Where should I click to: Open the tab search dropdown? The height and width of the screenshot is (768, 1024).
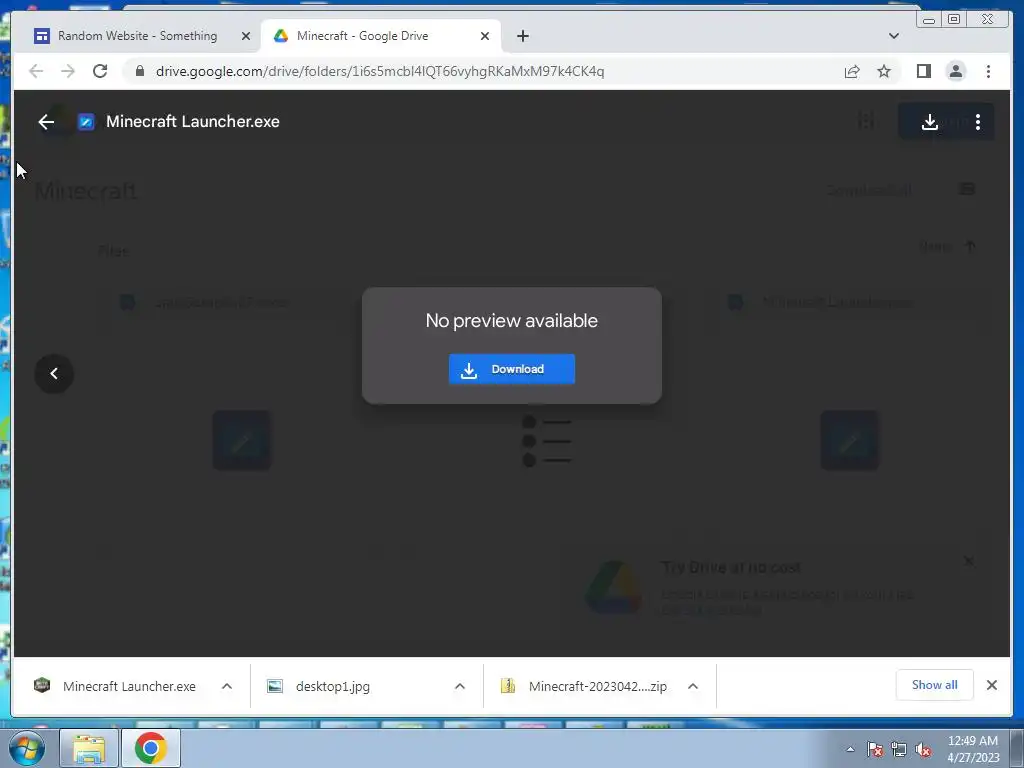[893, 36]
